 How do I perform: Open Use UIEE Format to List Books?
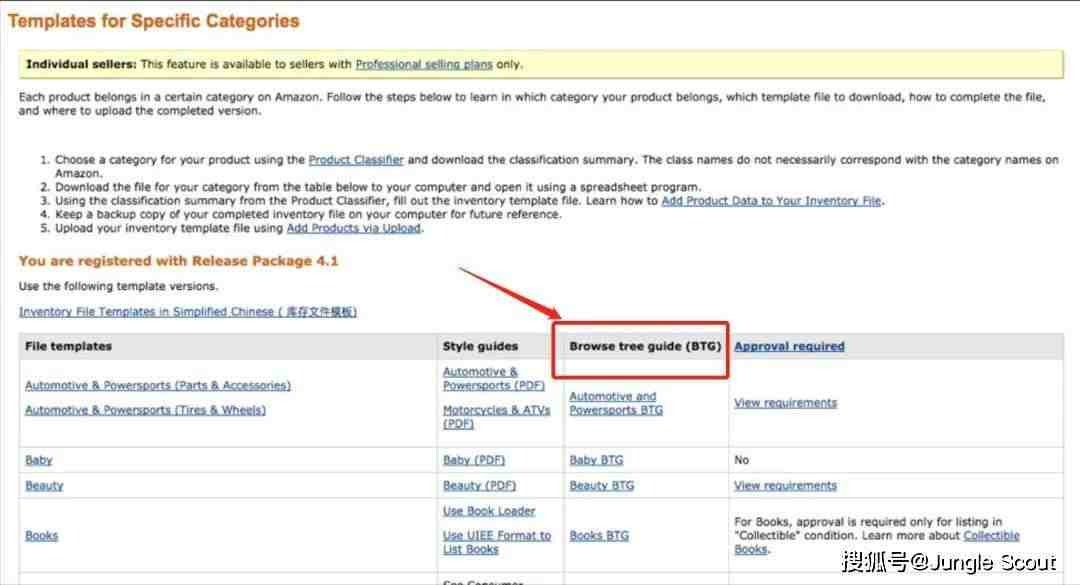pos(497,542)
